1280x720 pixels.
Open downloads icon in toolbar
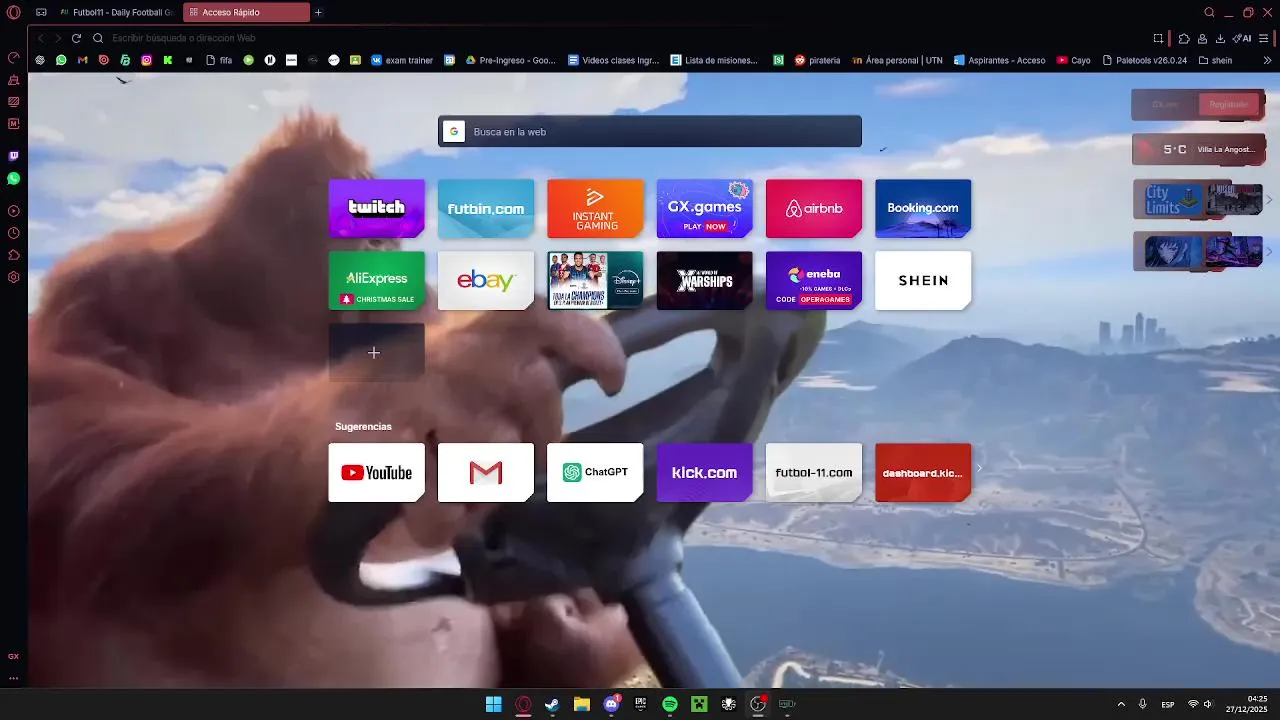1220,38
